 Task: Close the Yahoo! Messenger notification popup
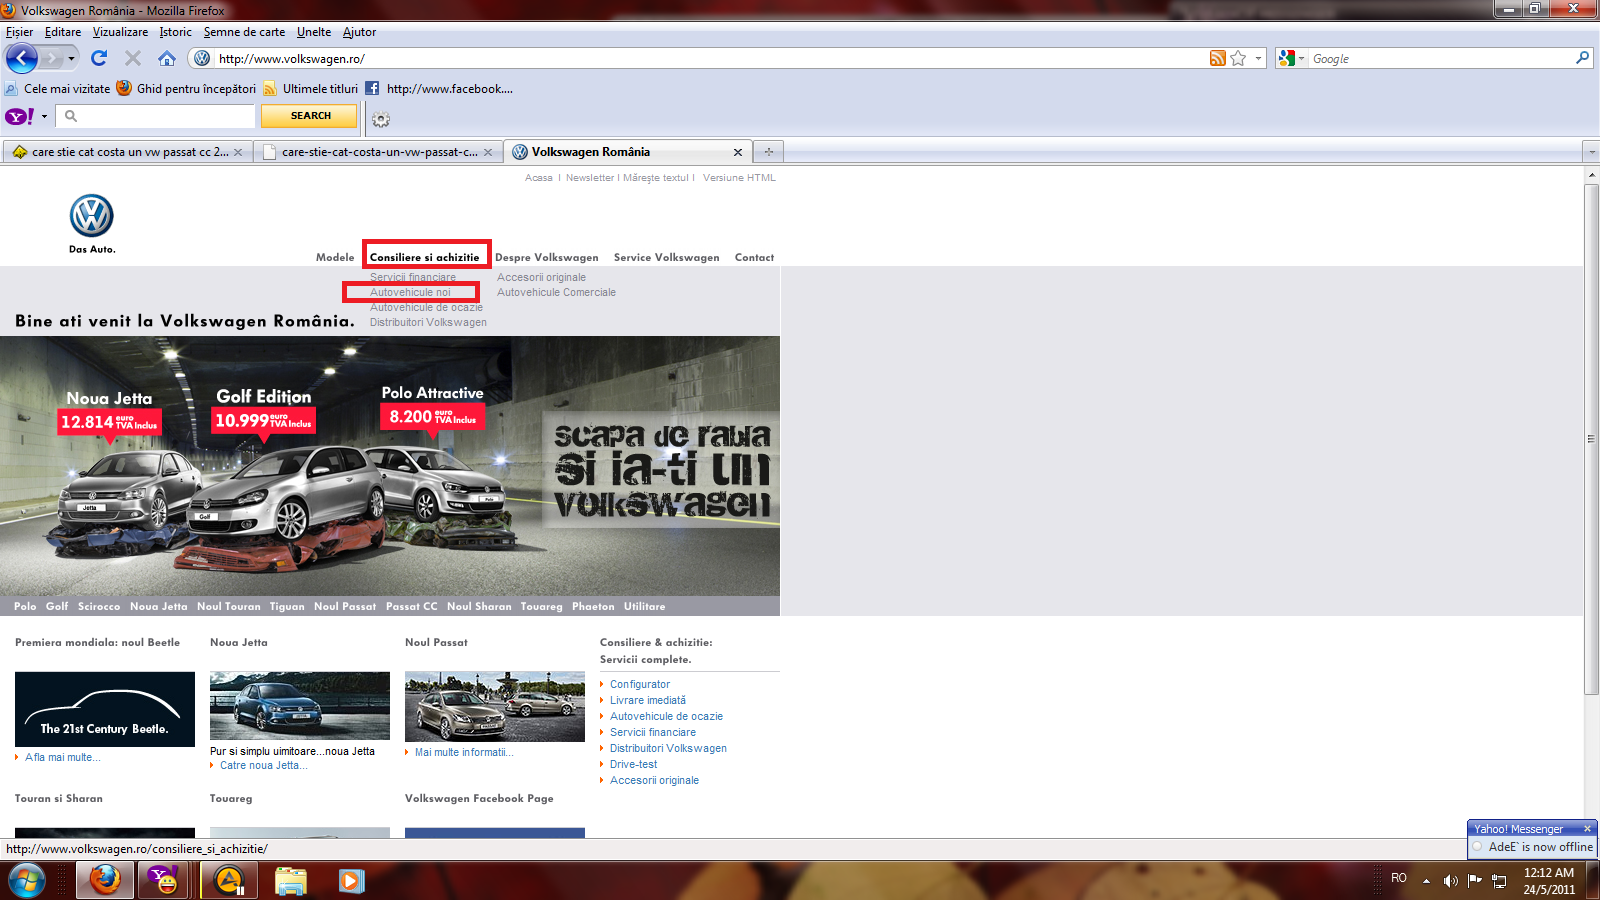tap(1587, 829)
